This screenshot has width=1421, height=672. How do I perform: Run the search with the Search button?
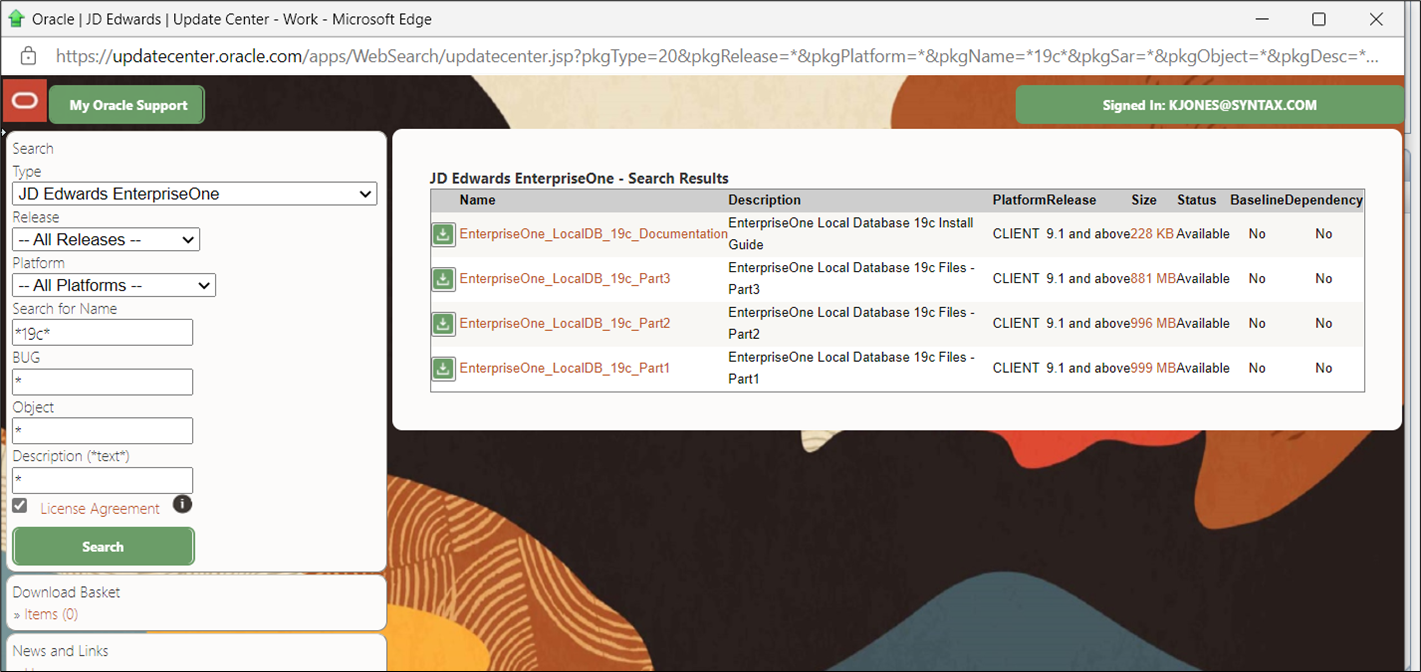pyautogui.click(x=103, y=547)
